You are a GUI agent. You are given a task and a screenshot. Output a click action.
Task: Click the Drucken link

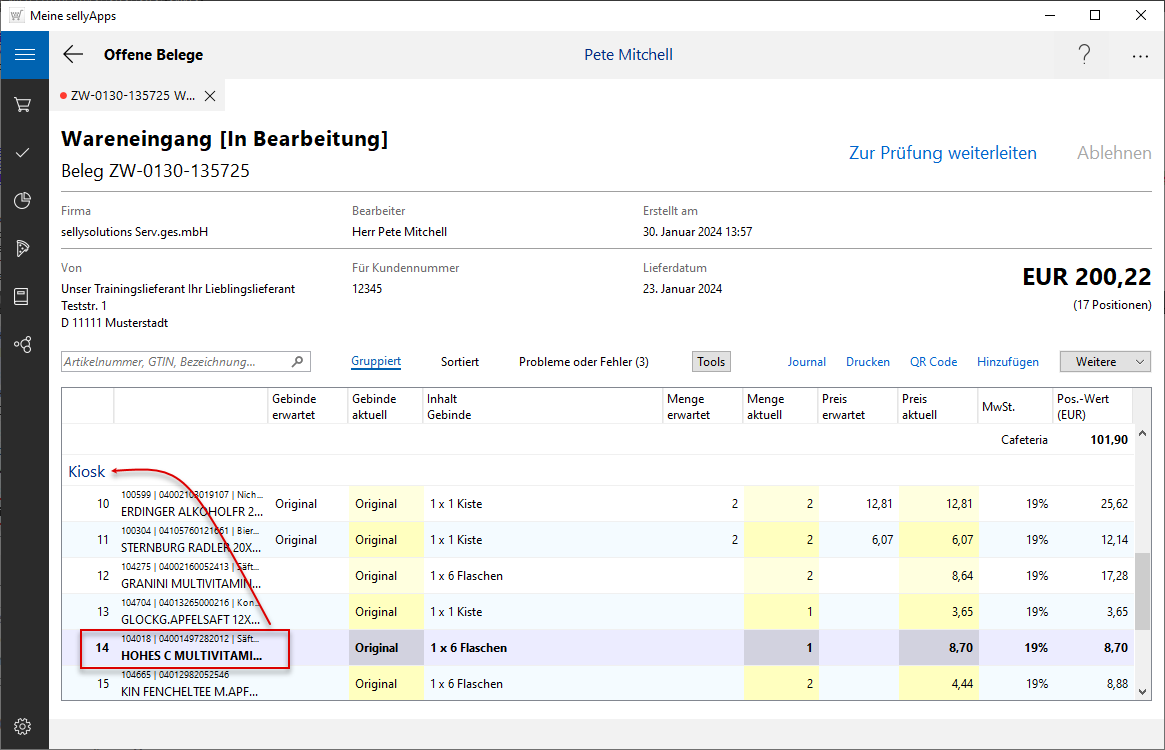click(867, 362)
